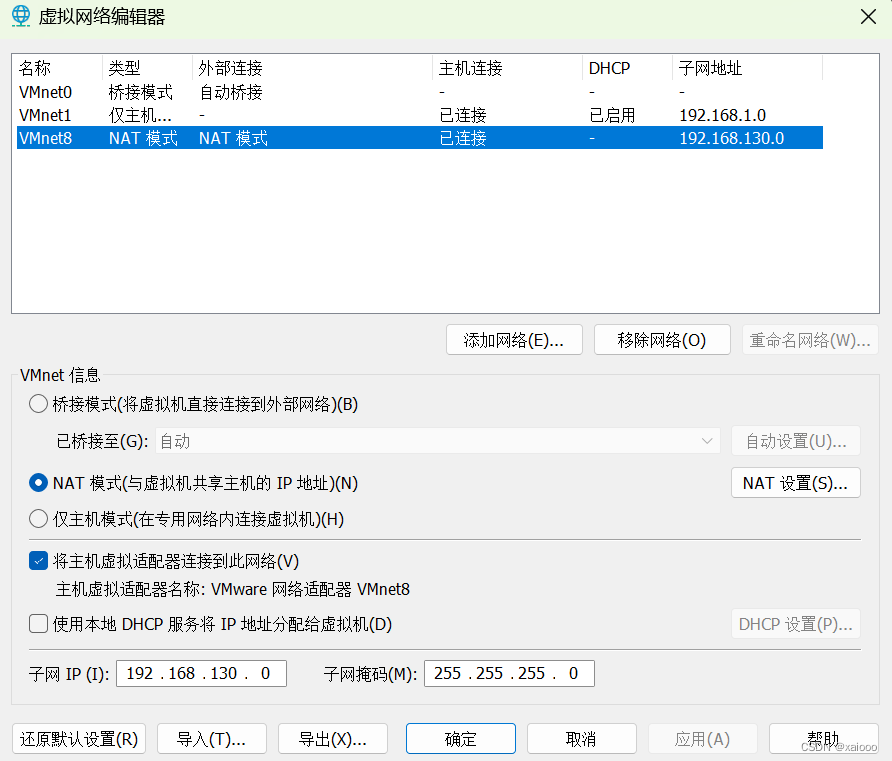This screenshot has height=761, width=892.
Task: Select the NAT 模式 radio button
Action: 38,483
